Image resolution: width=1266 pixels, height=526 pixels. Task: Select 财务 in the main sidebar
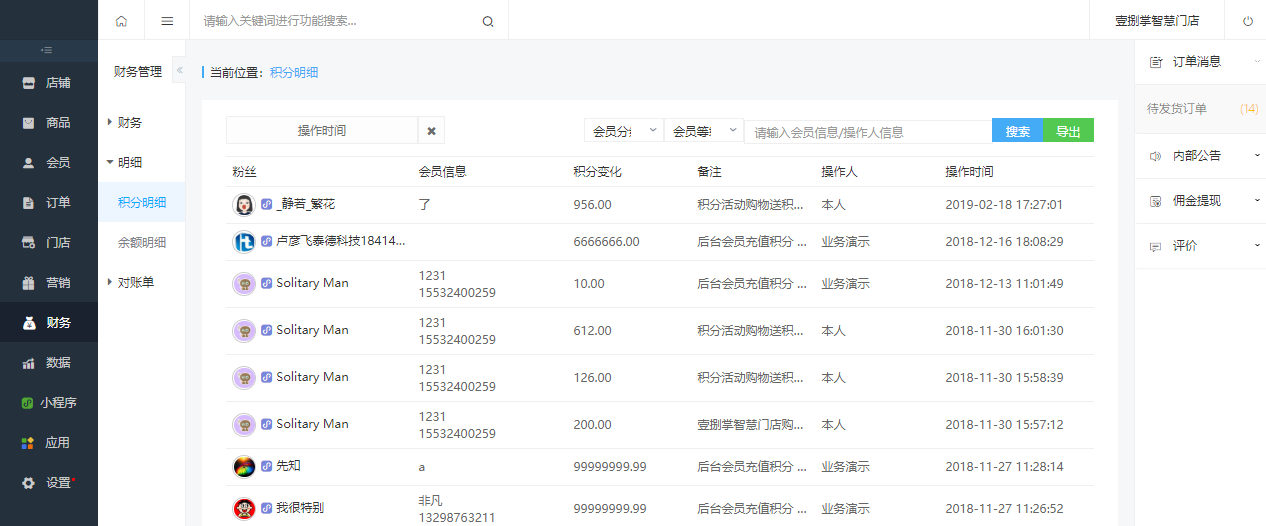coord(49,323)
